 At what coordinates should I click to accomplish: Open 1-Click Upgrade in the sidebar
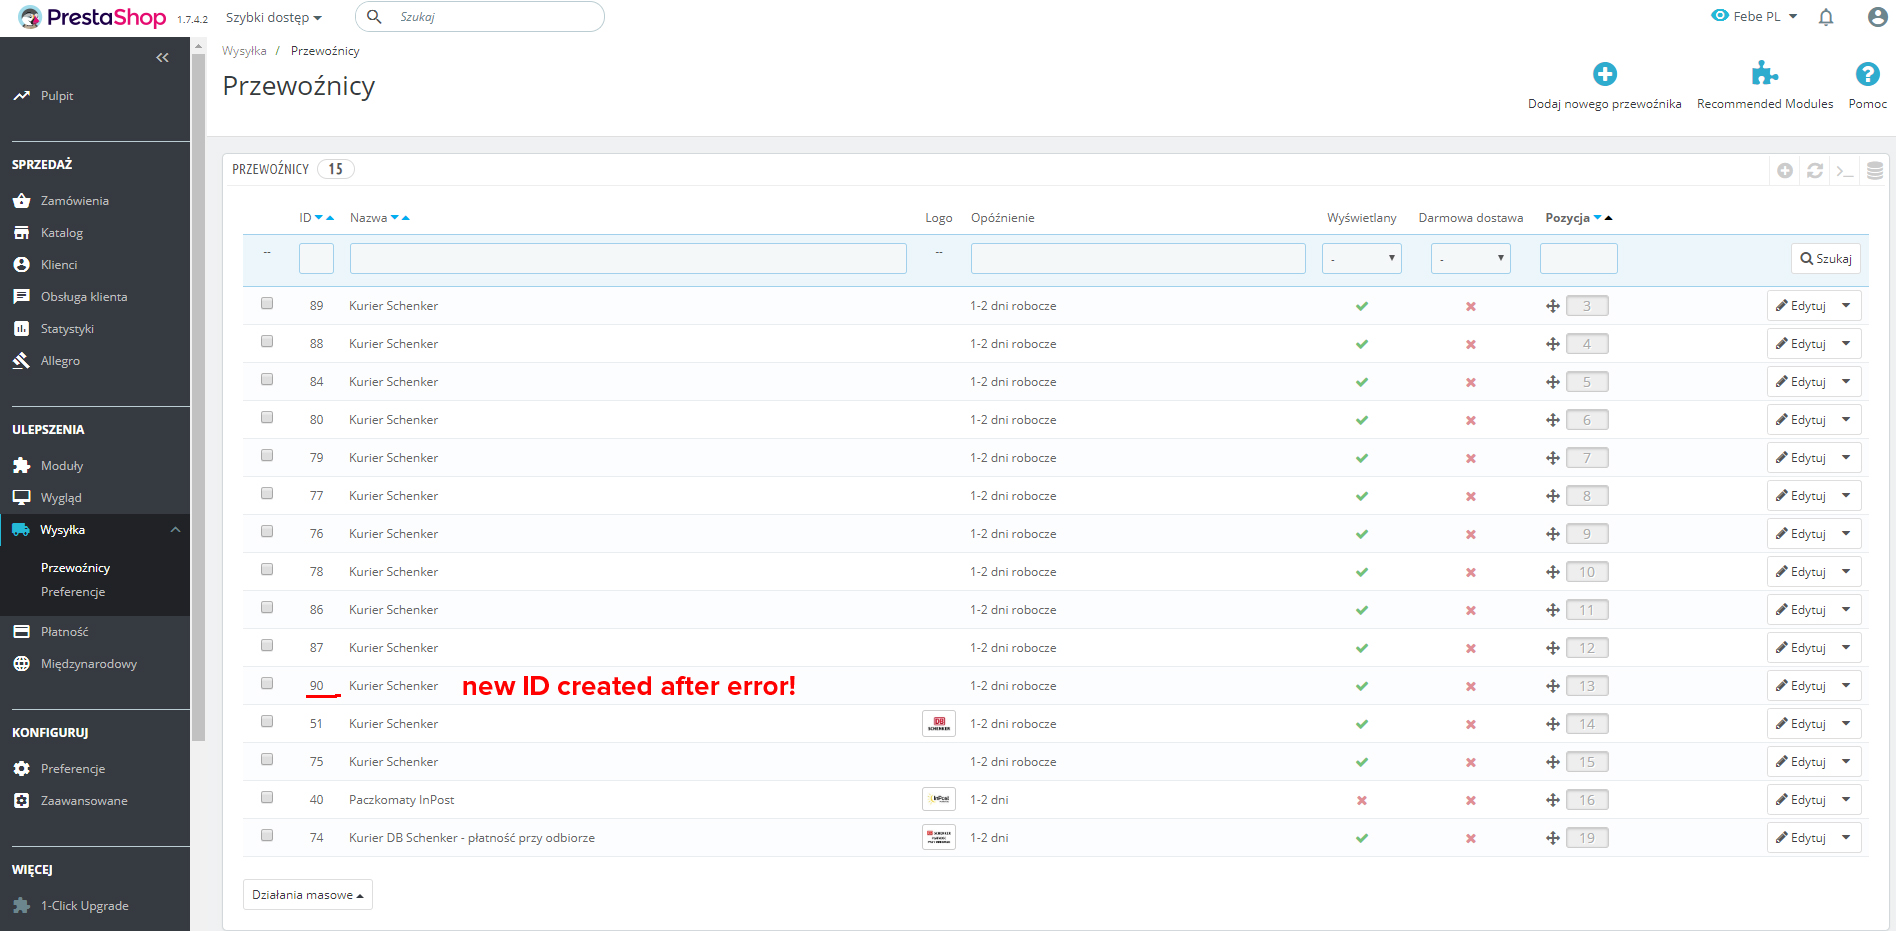[85, 906]
